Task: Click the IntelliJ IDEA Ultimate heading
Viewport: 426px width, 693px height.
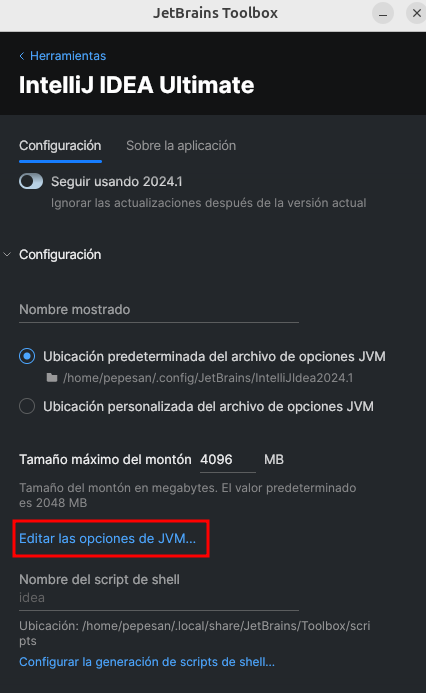Action: coord(137,85)
